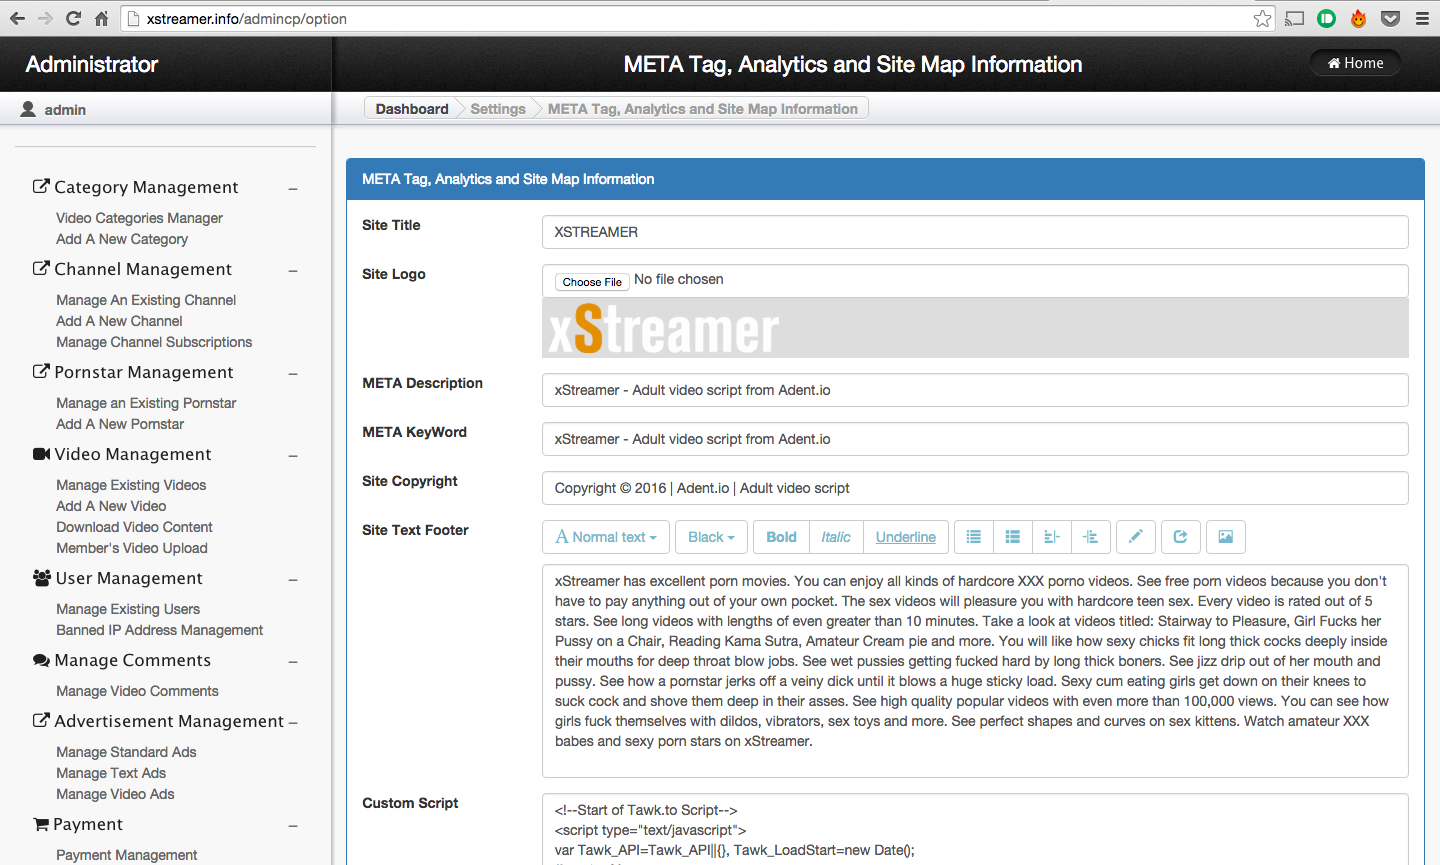Image resolution: width=1440 pixels, height=865 pixels.
Task: Click the admin user avatar icon
Action: (28, 109)
